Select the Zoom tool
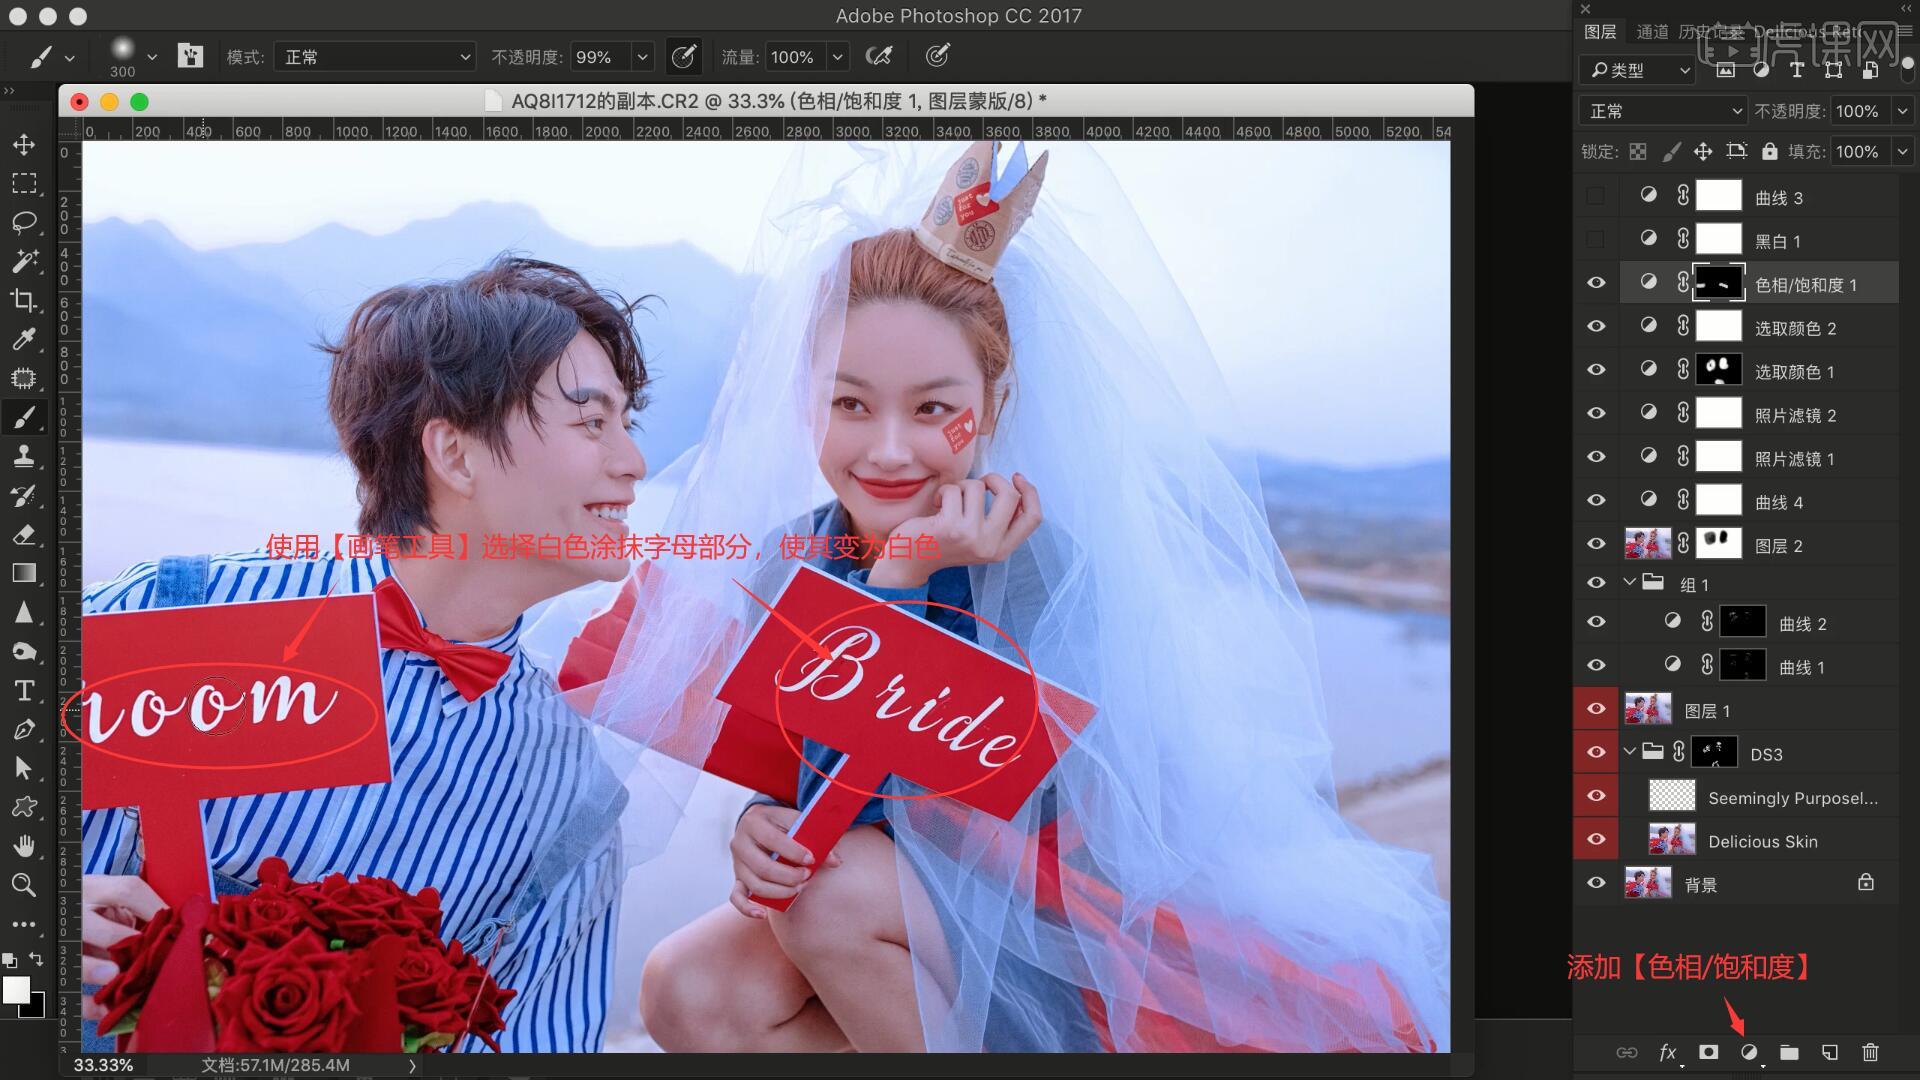The height and width of the screenshot is (1080, 1920). point(24,885)
